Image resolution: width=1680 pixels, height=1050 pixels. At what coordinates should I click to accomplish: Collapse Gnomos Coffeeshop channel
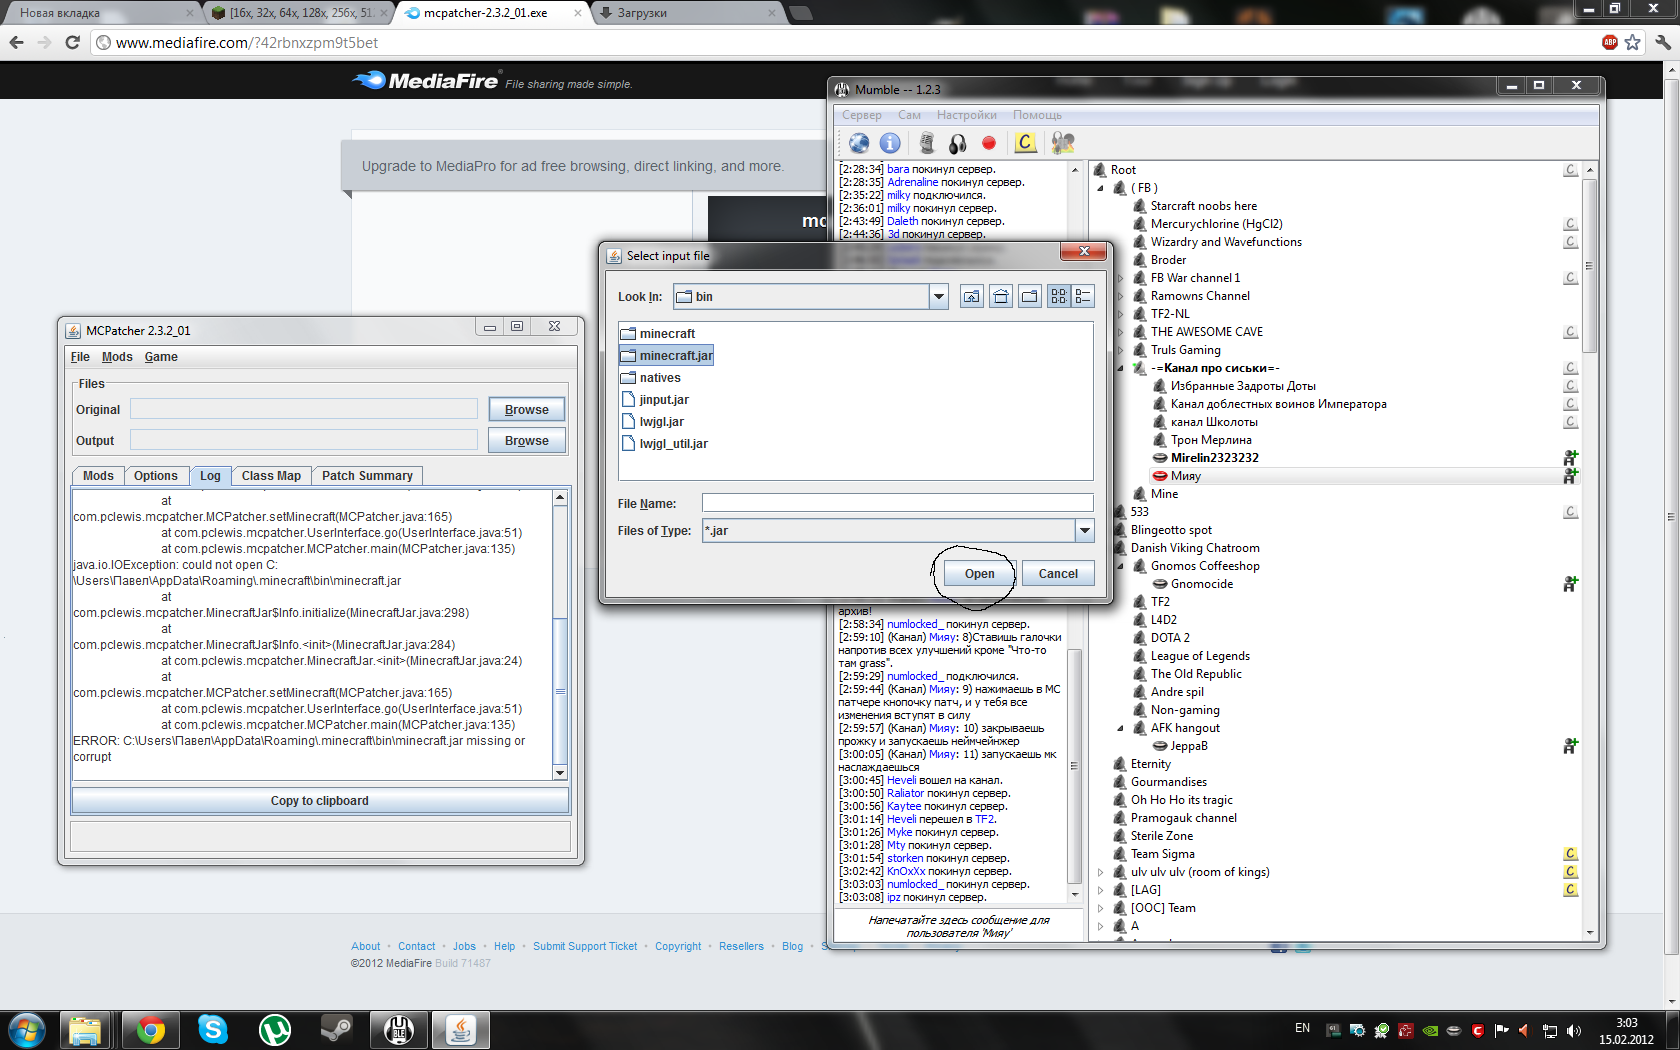(x=1121, y=566)
